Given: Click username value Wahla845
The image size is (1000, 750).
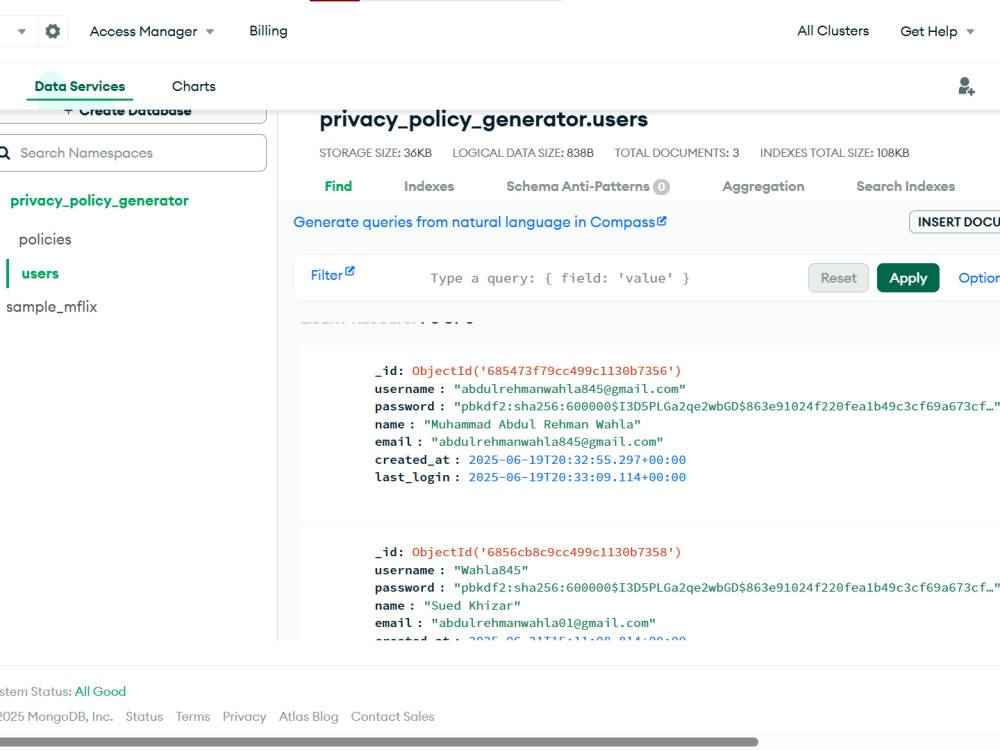Looking at the screenshot, I should click(x=491, y=570).
